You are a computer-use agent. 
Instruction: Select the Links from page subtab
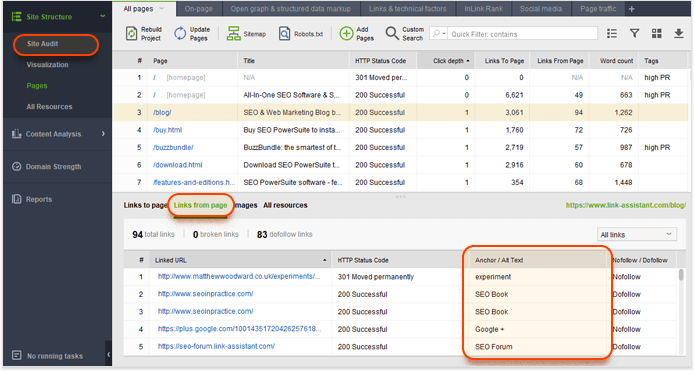click(200, 205)
